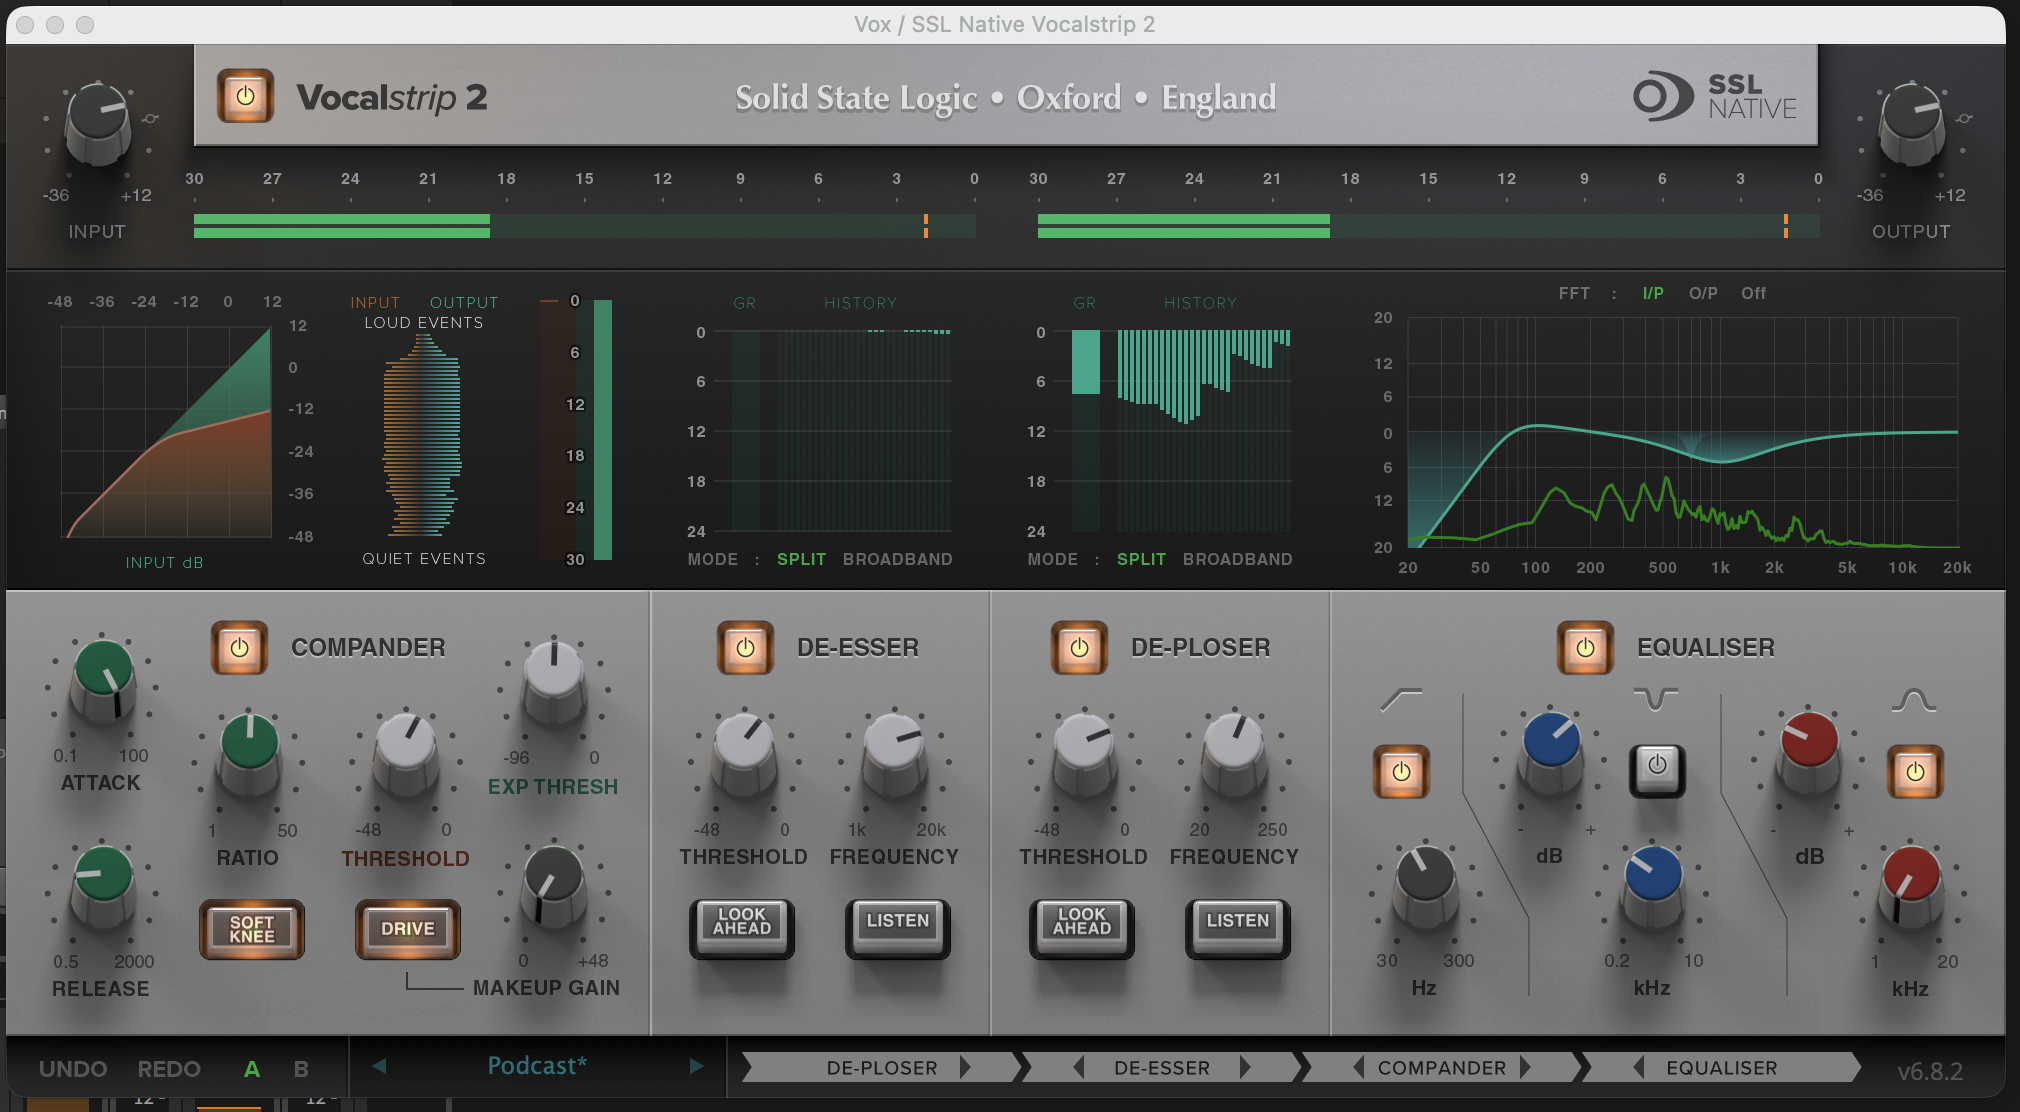
Task: Enable the Equaliser power icon
Action: (1585, 648)
